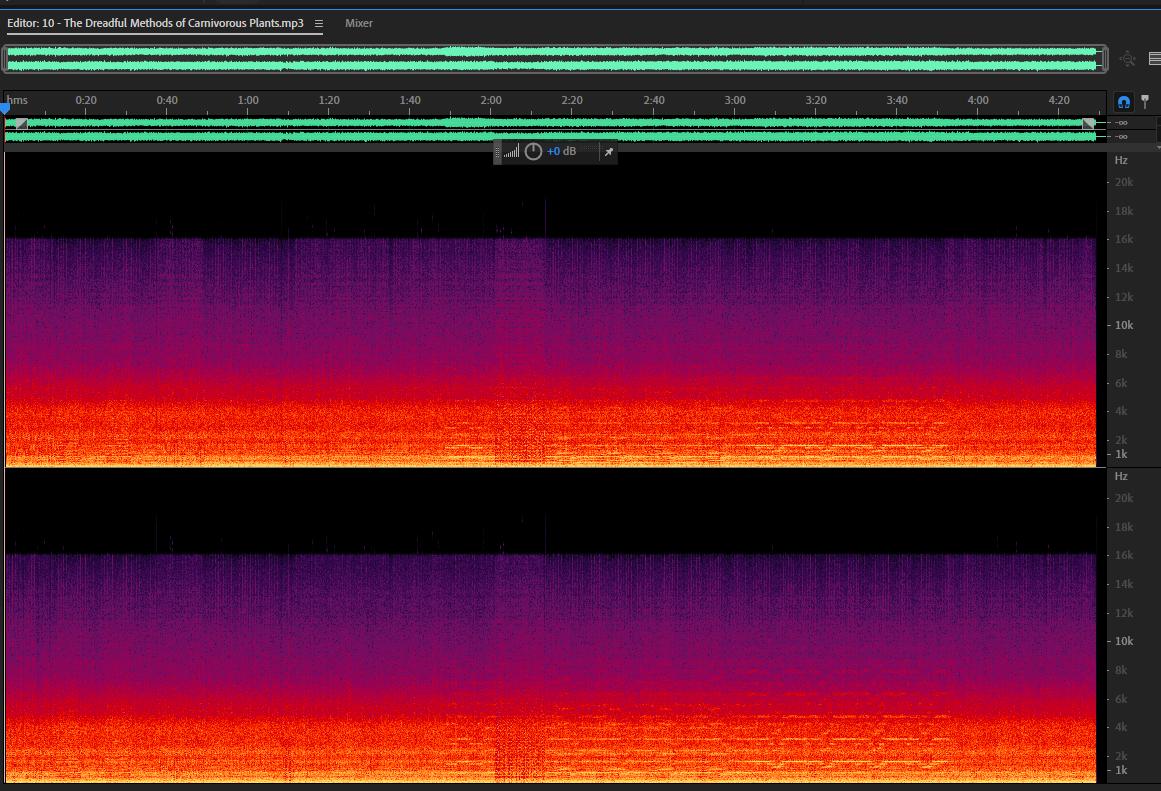Click the 1:00 mark on the timeline ruler

(x=248, y=100)
